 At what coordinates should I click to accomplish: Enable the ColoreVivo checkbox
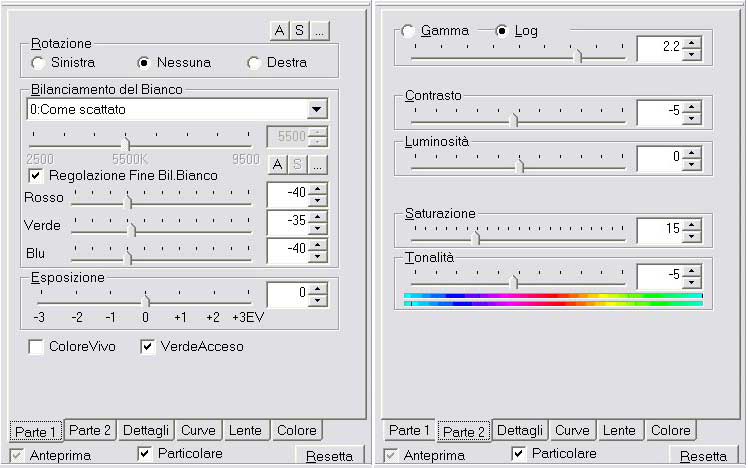tap(36, 347)
